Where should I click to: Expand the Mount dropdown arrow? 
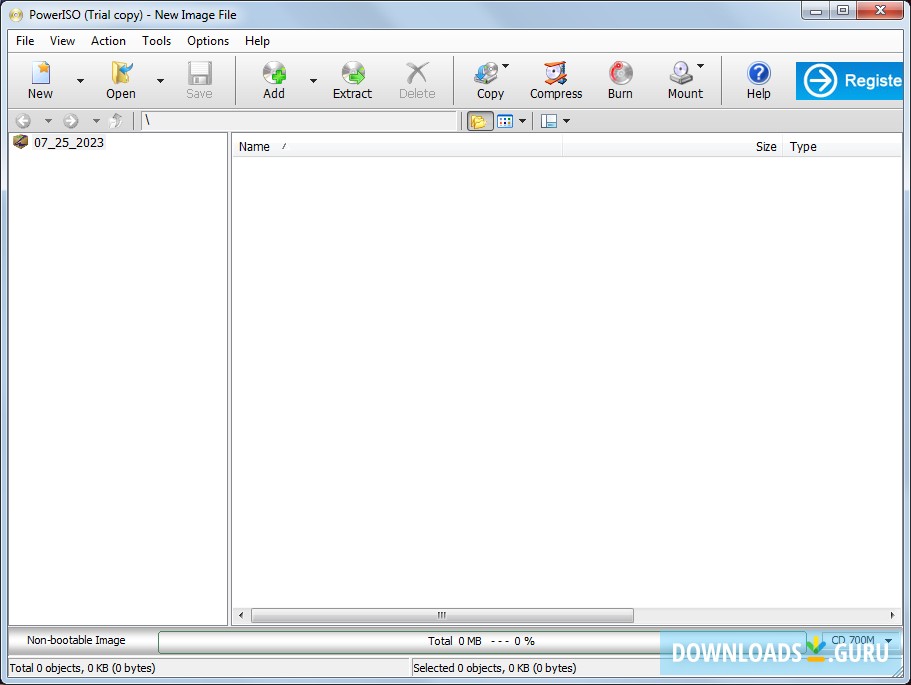tap(701, 66)
